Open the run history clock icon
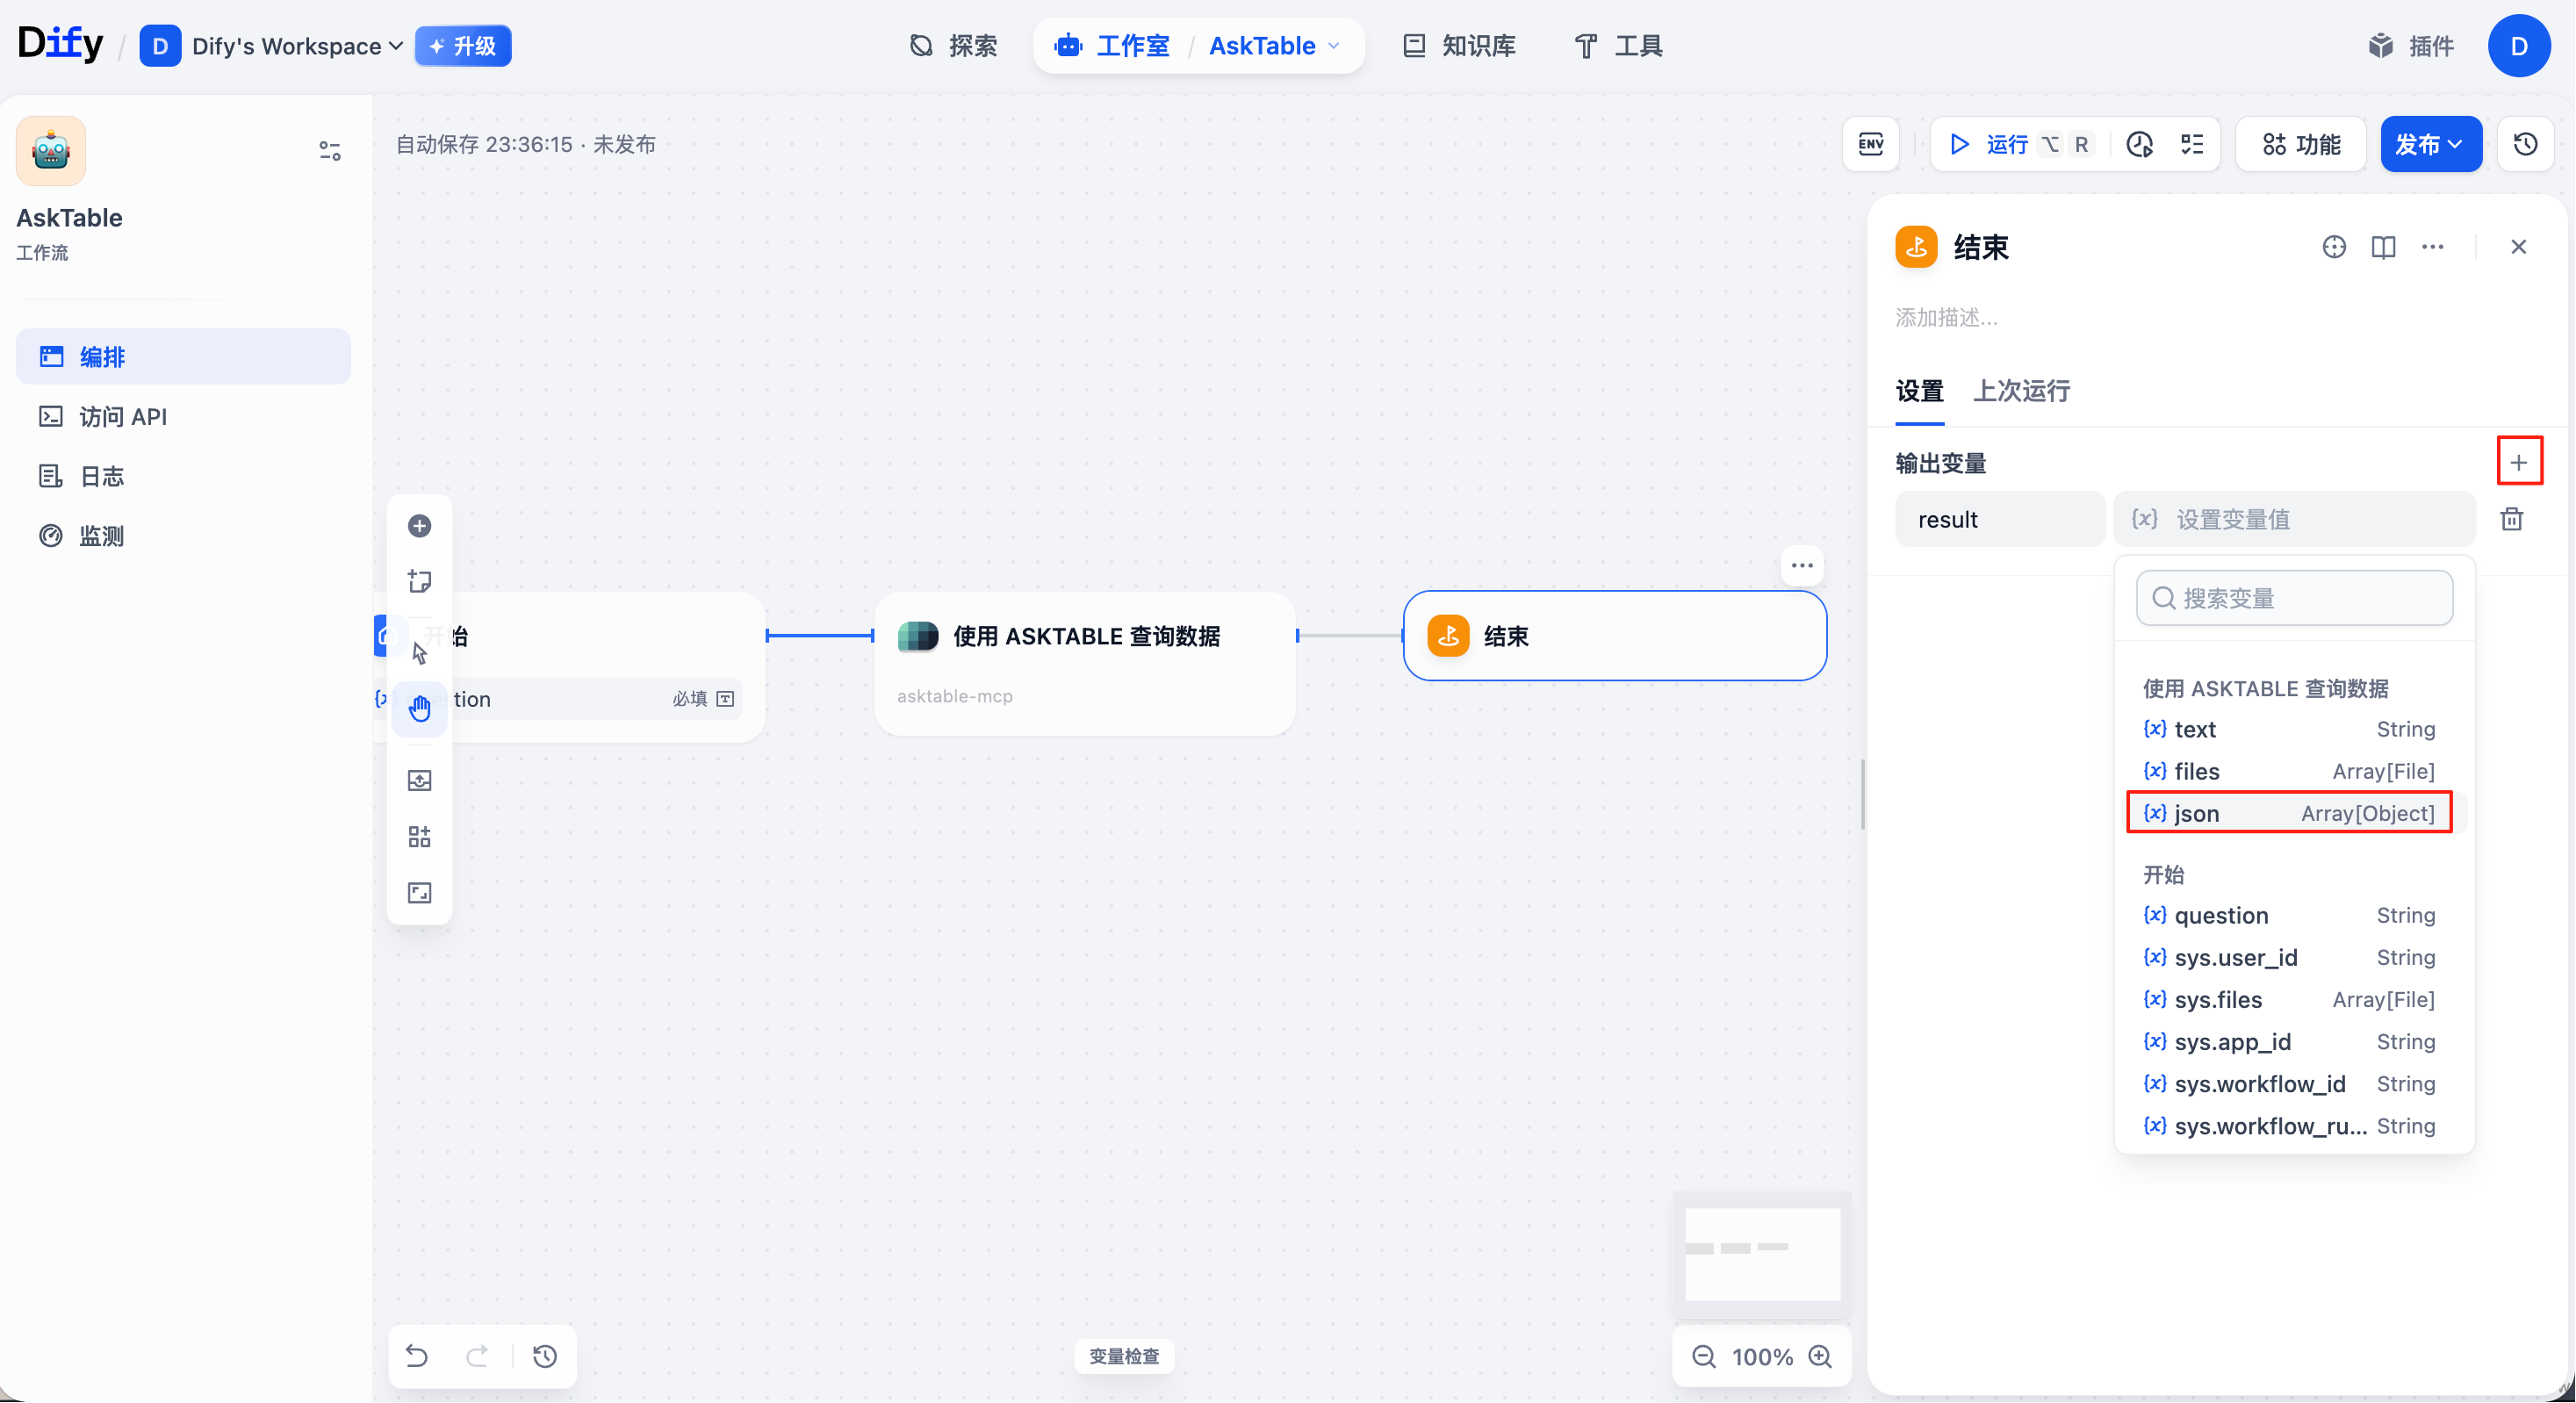Viewport: 2576px width, 1403px height. point(2139,144)
